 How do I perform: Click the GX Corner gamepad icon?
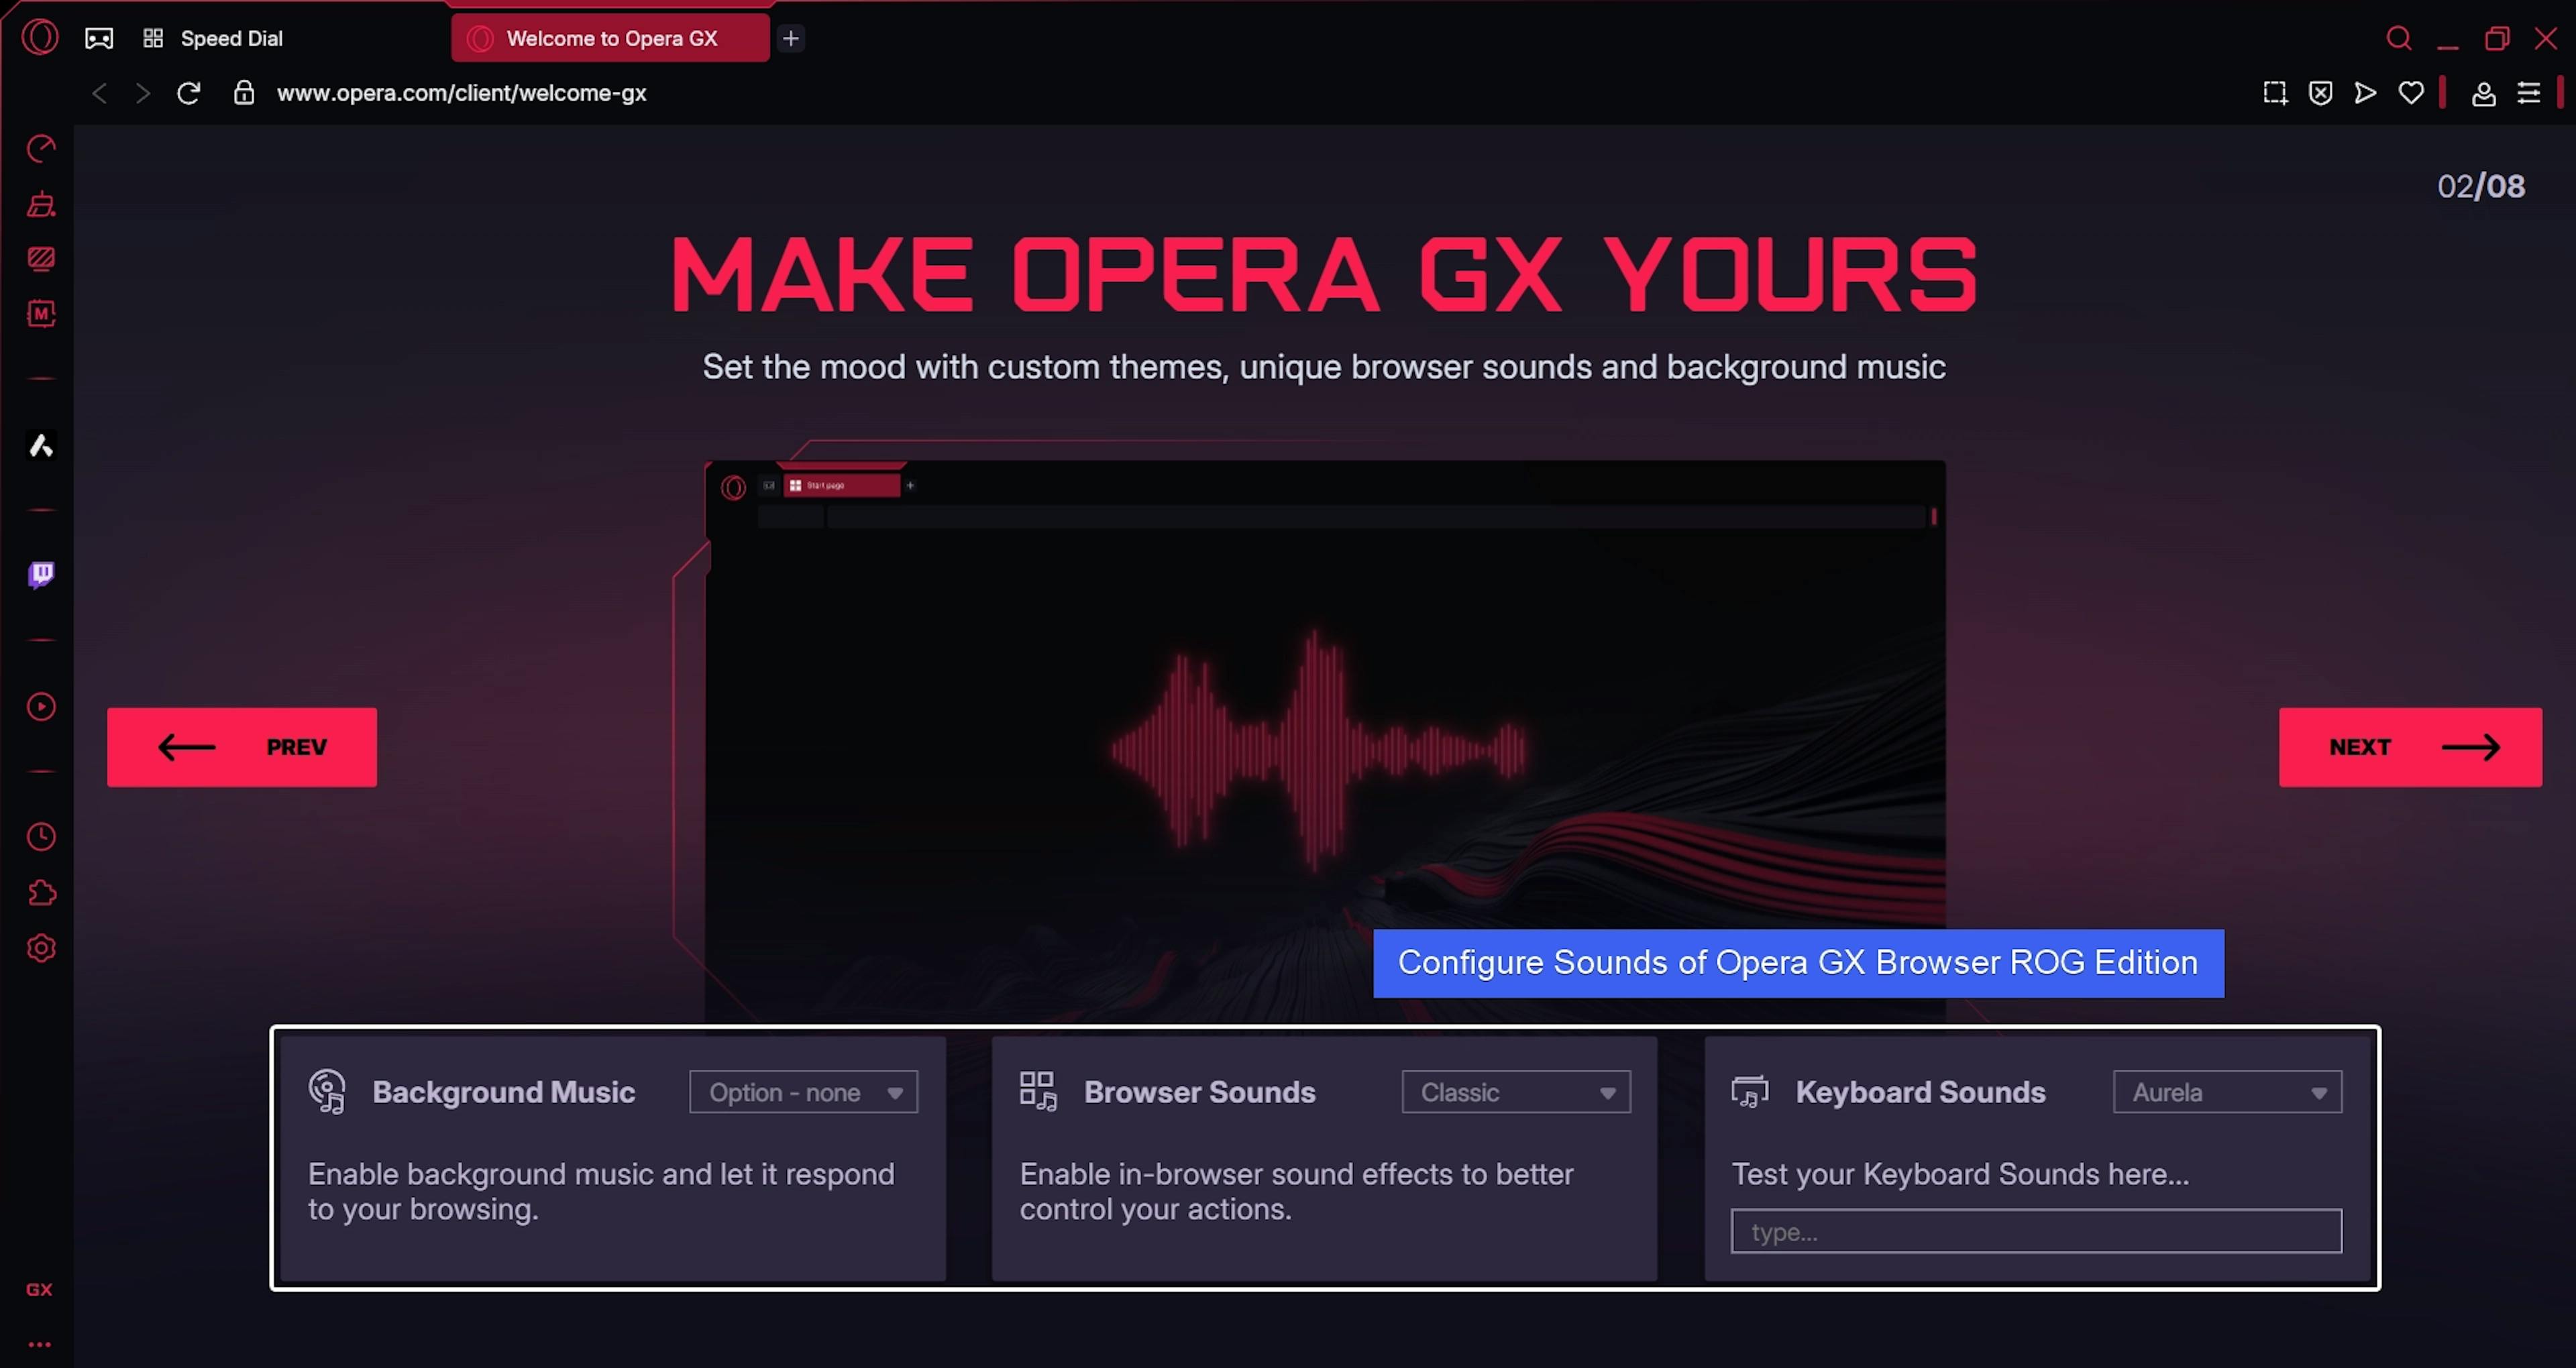[x=99, y=39]
